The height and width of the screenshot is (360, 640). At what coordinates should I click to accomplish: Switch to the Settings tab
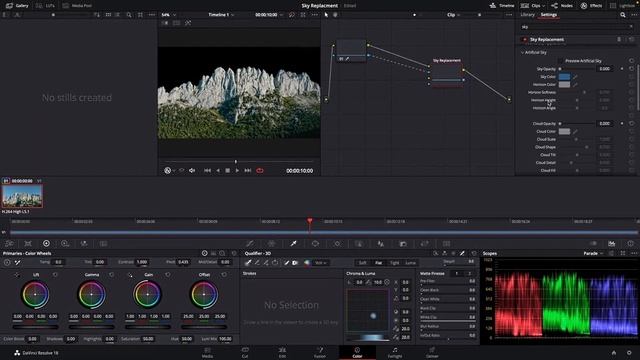(x=549, y=15)
